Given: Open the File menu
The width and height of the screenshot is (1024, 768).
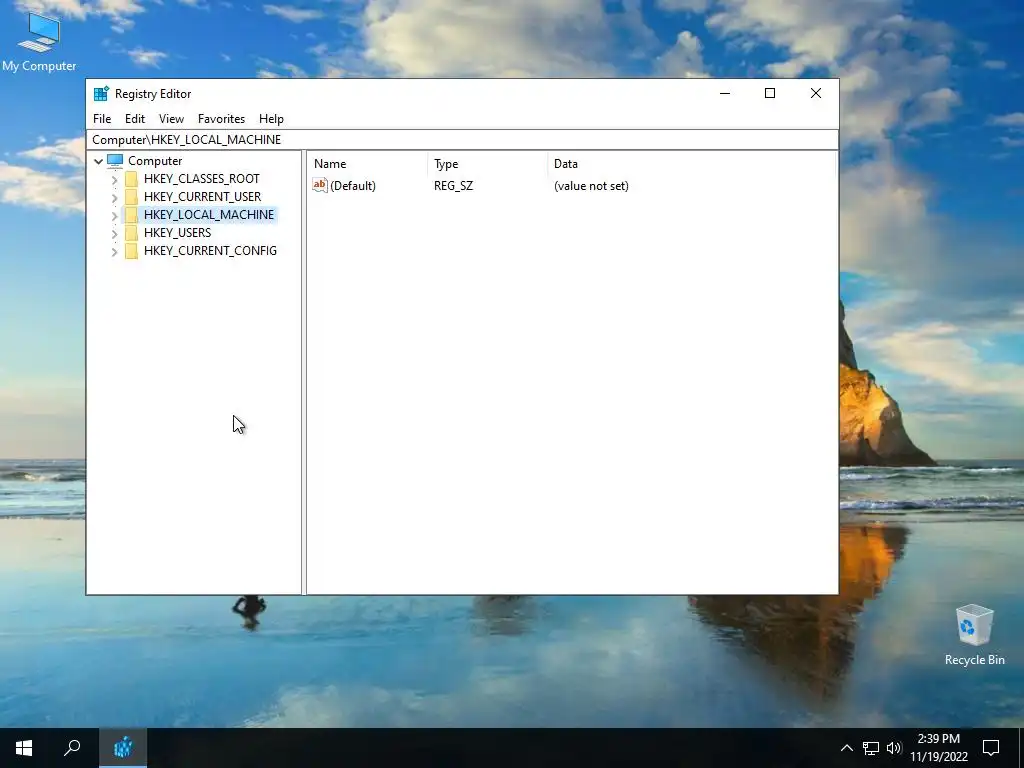Looking at the screenshot, I should [x=102, y=119].
